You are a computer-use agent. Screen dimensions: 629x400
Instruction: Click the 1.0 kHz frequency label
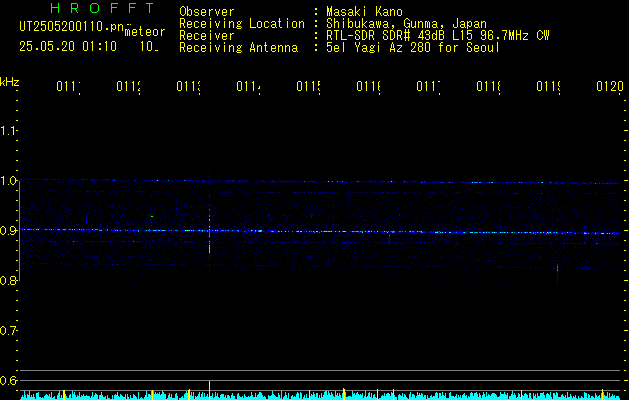pos(8,181)
